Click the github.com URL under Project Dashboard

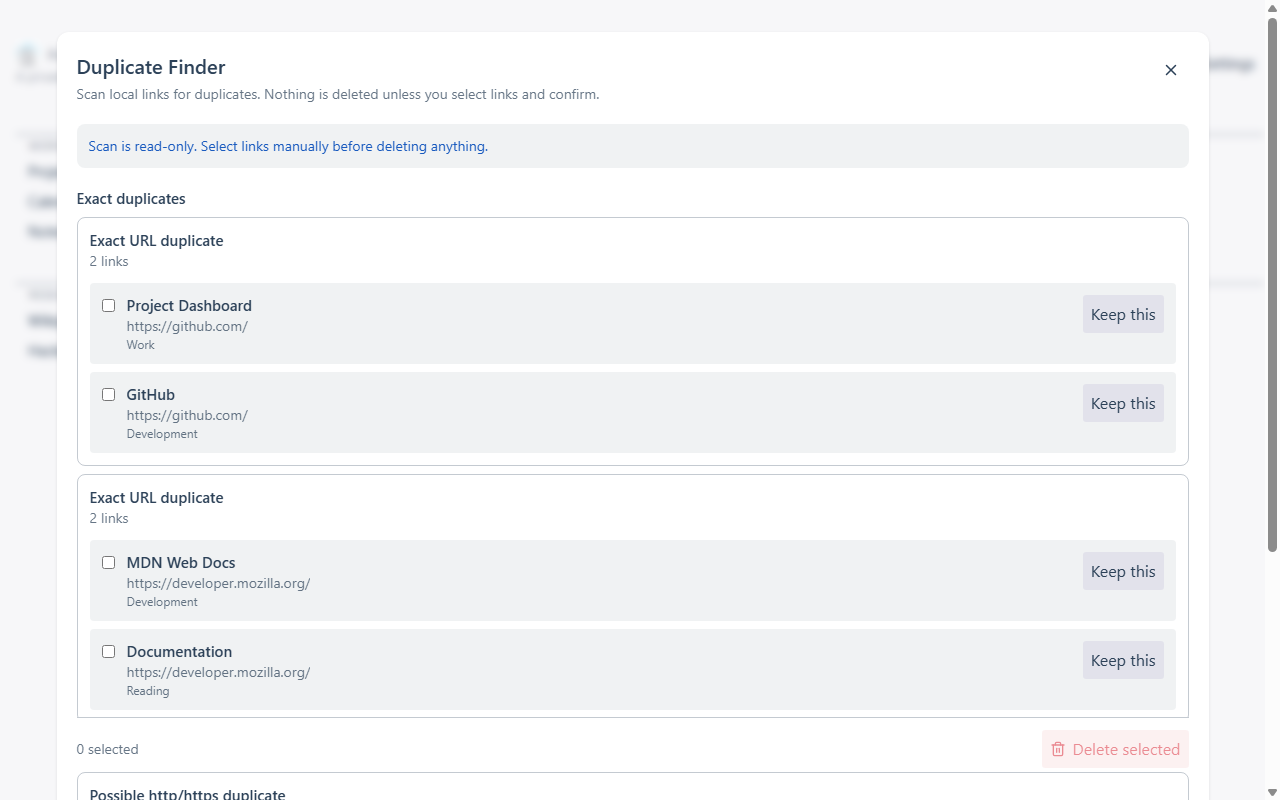187,326
